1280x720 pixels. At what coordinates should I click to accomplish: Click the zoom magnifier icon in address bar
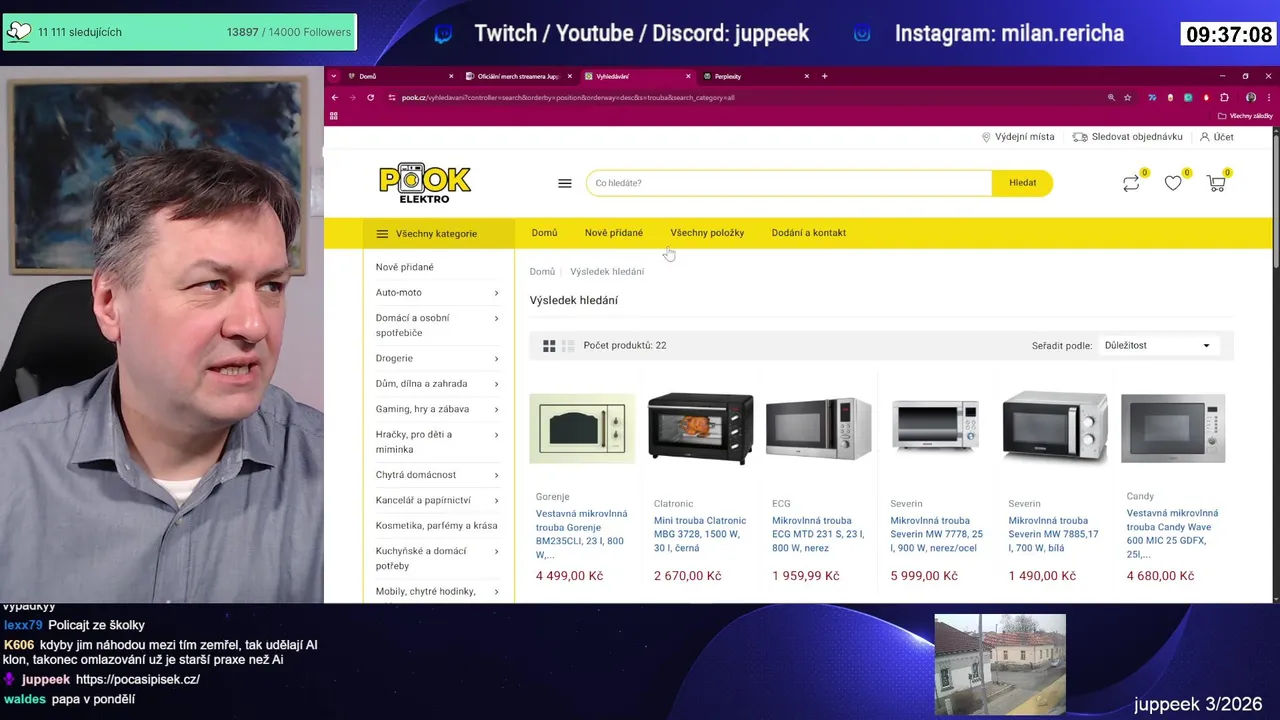coord(1111,97)
